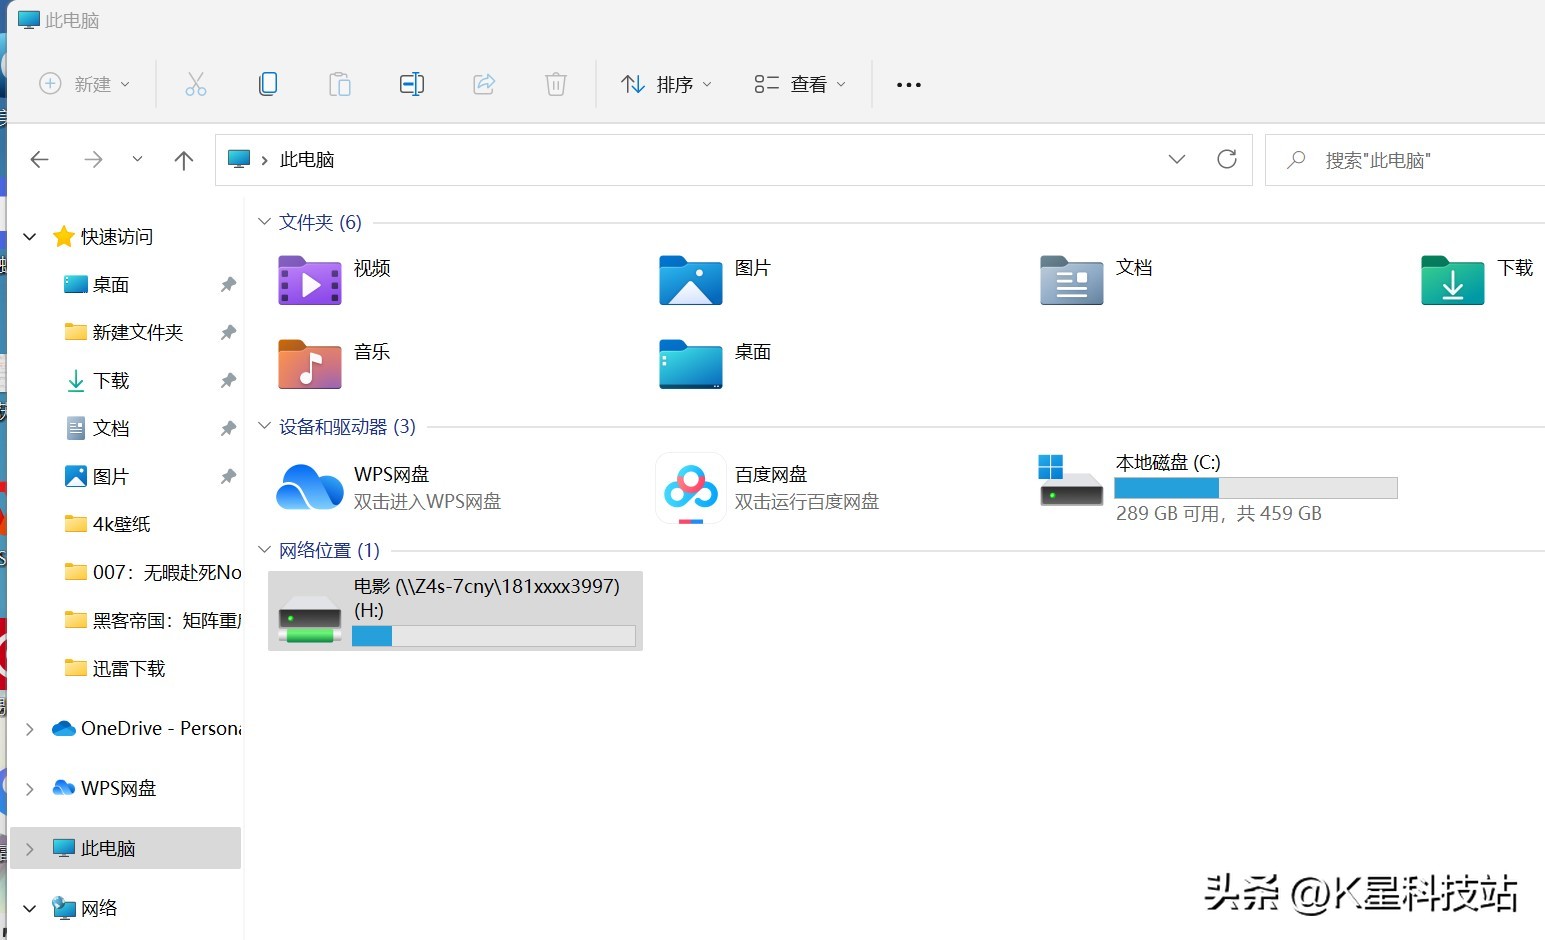Open the See more "..." menu
Viewport: 1545px width, 940px height.
tap(908, 83)
